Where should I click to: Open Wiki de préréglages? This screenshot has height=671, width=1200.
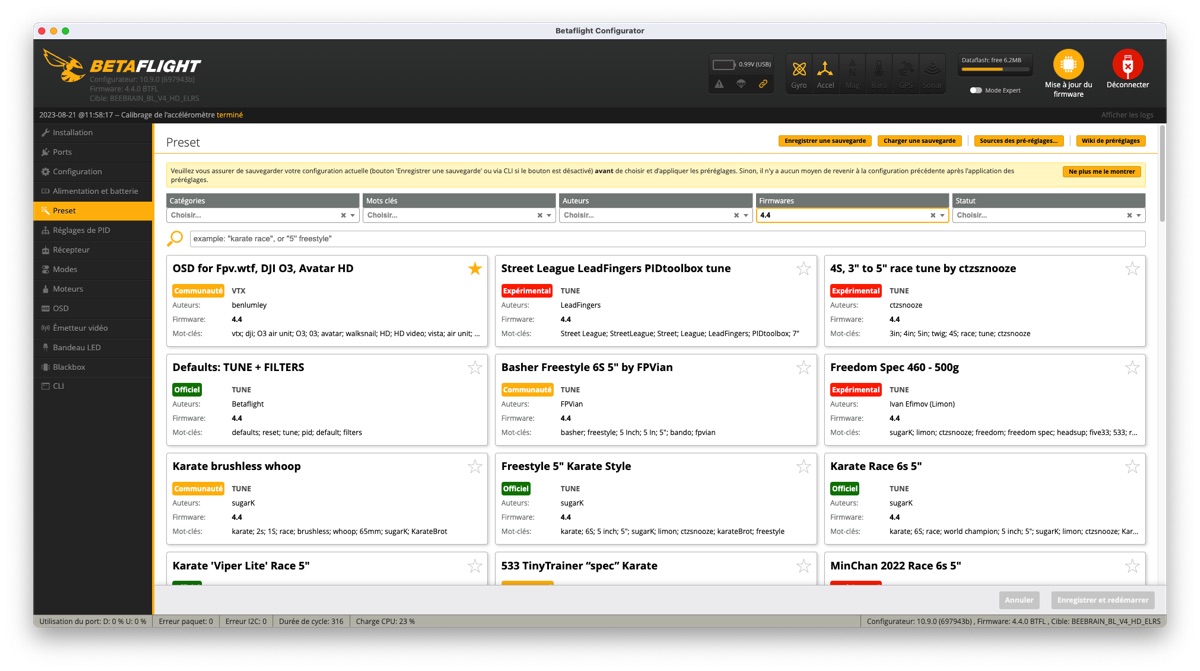(1110, 141)
